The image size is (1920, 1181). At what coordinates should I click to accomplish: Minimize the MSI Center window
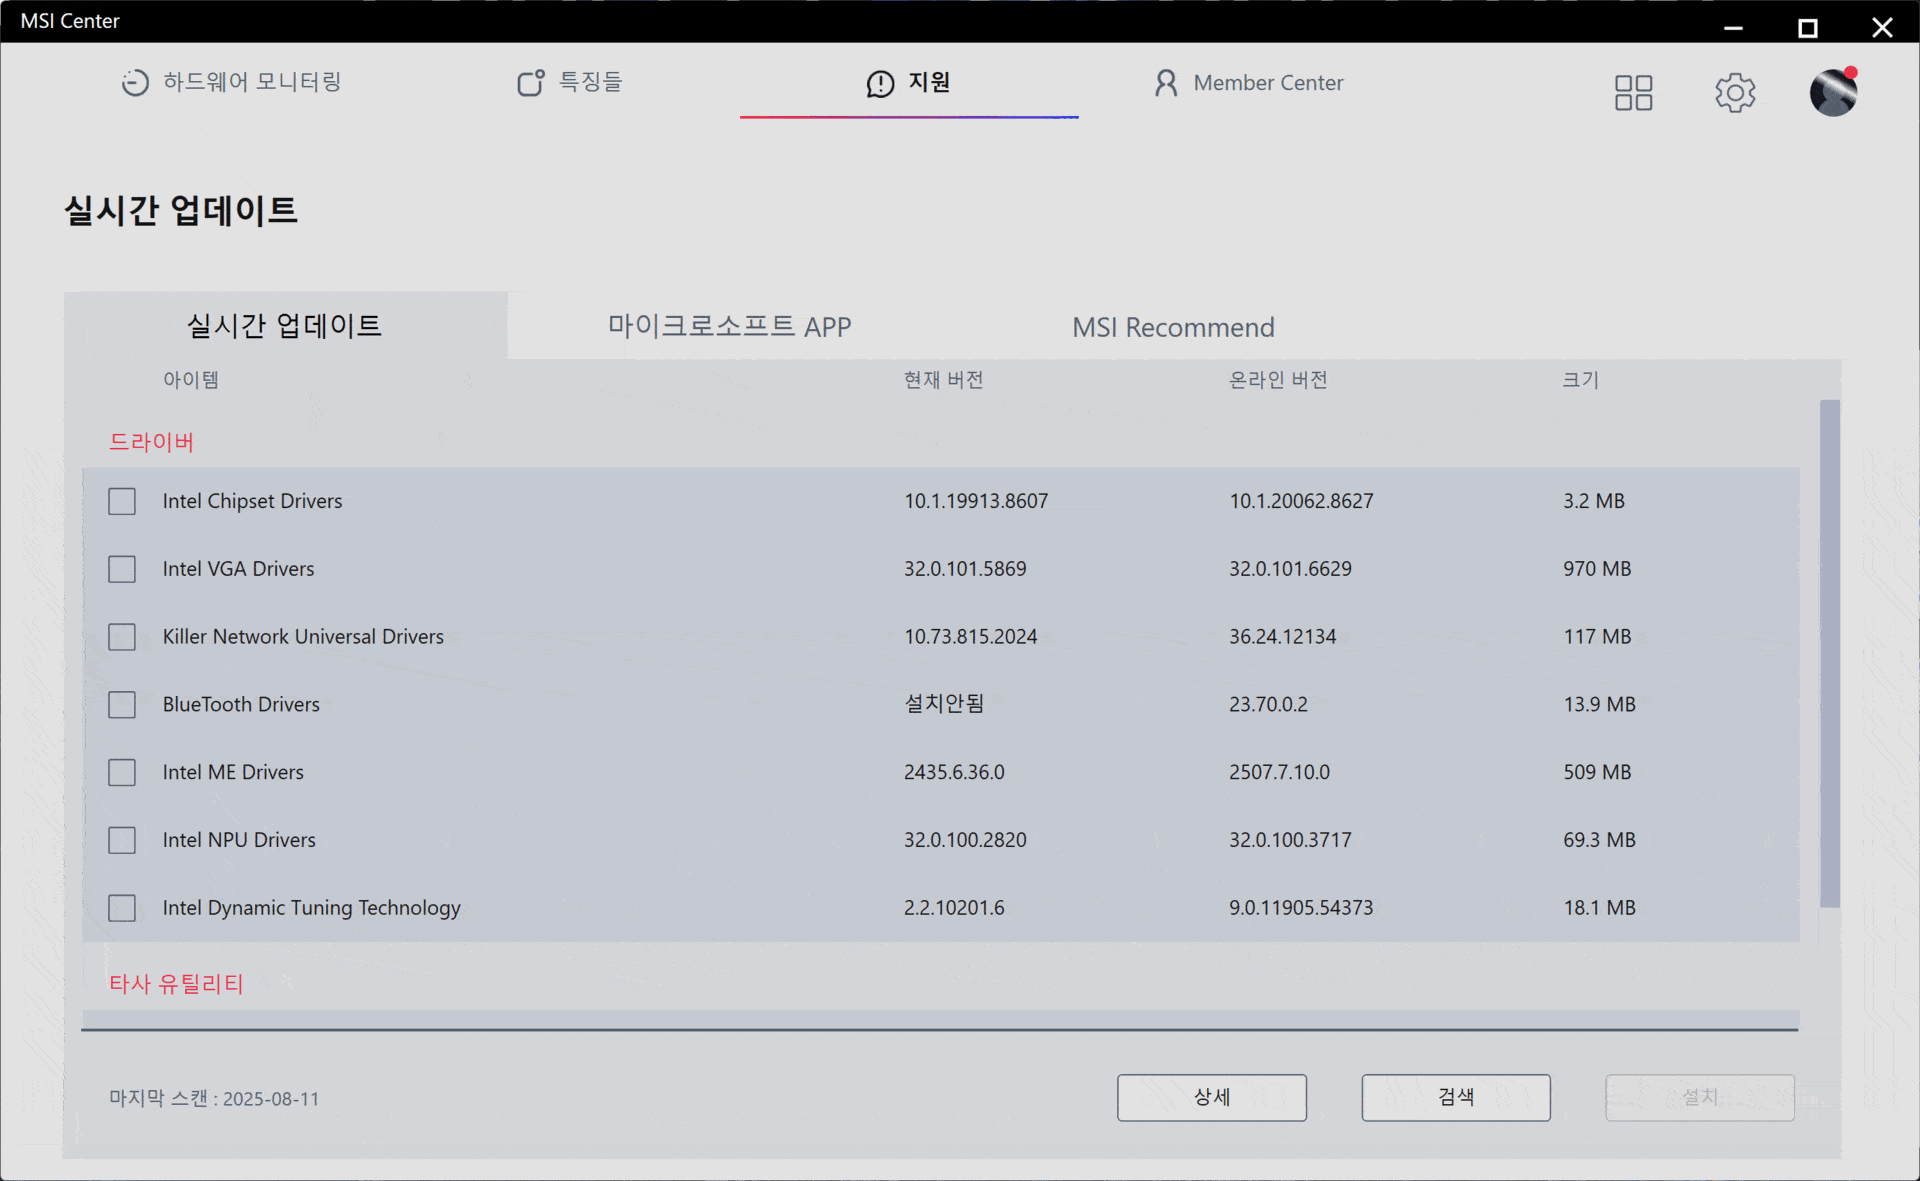coord(1733,27)
